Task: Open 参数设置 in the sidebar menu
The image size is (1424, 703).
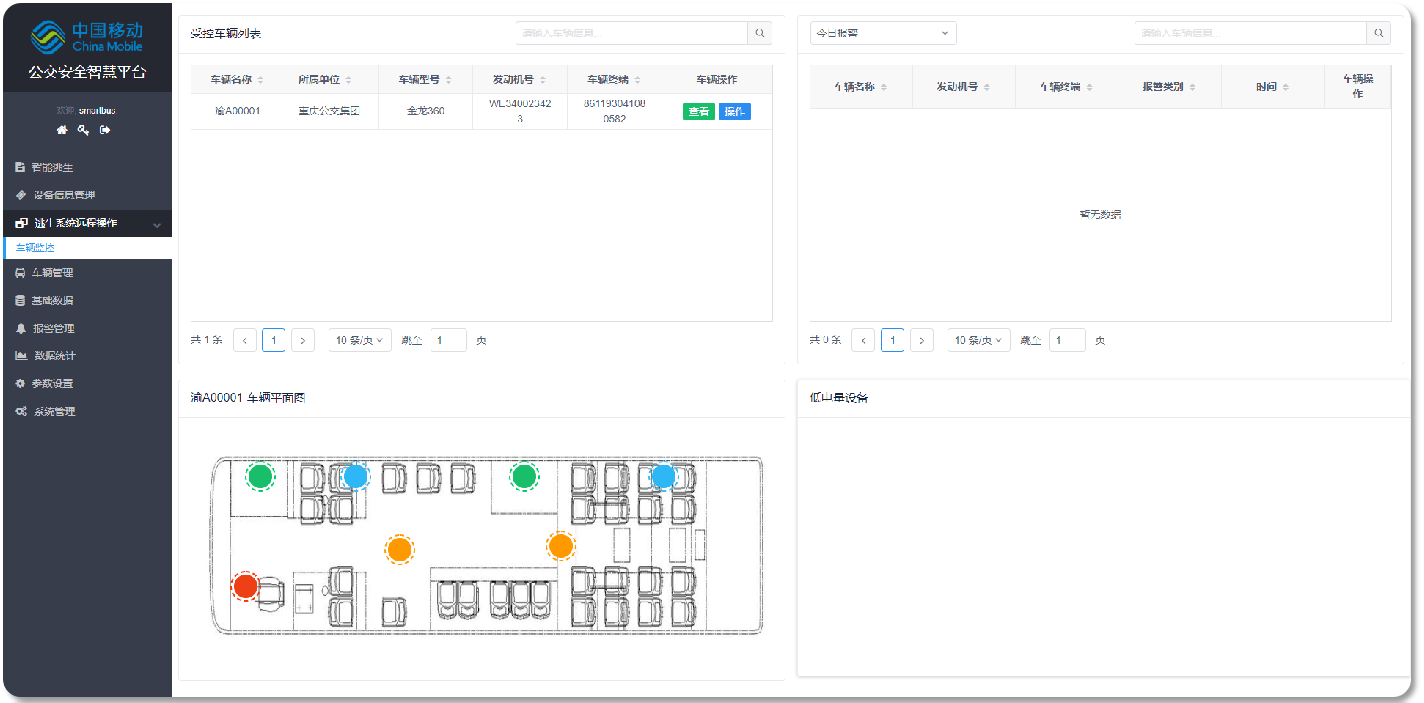Action: [52, 383]
